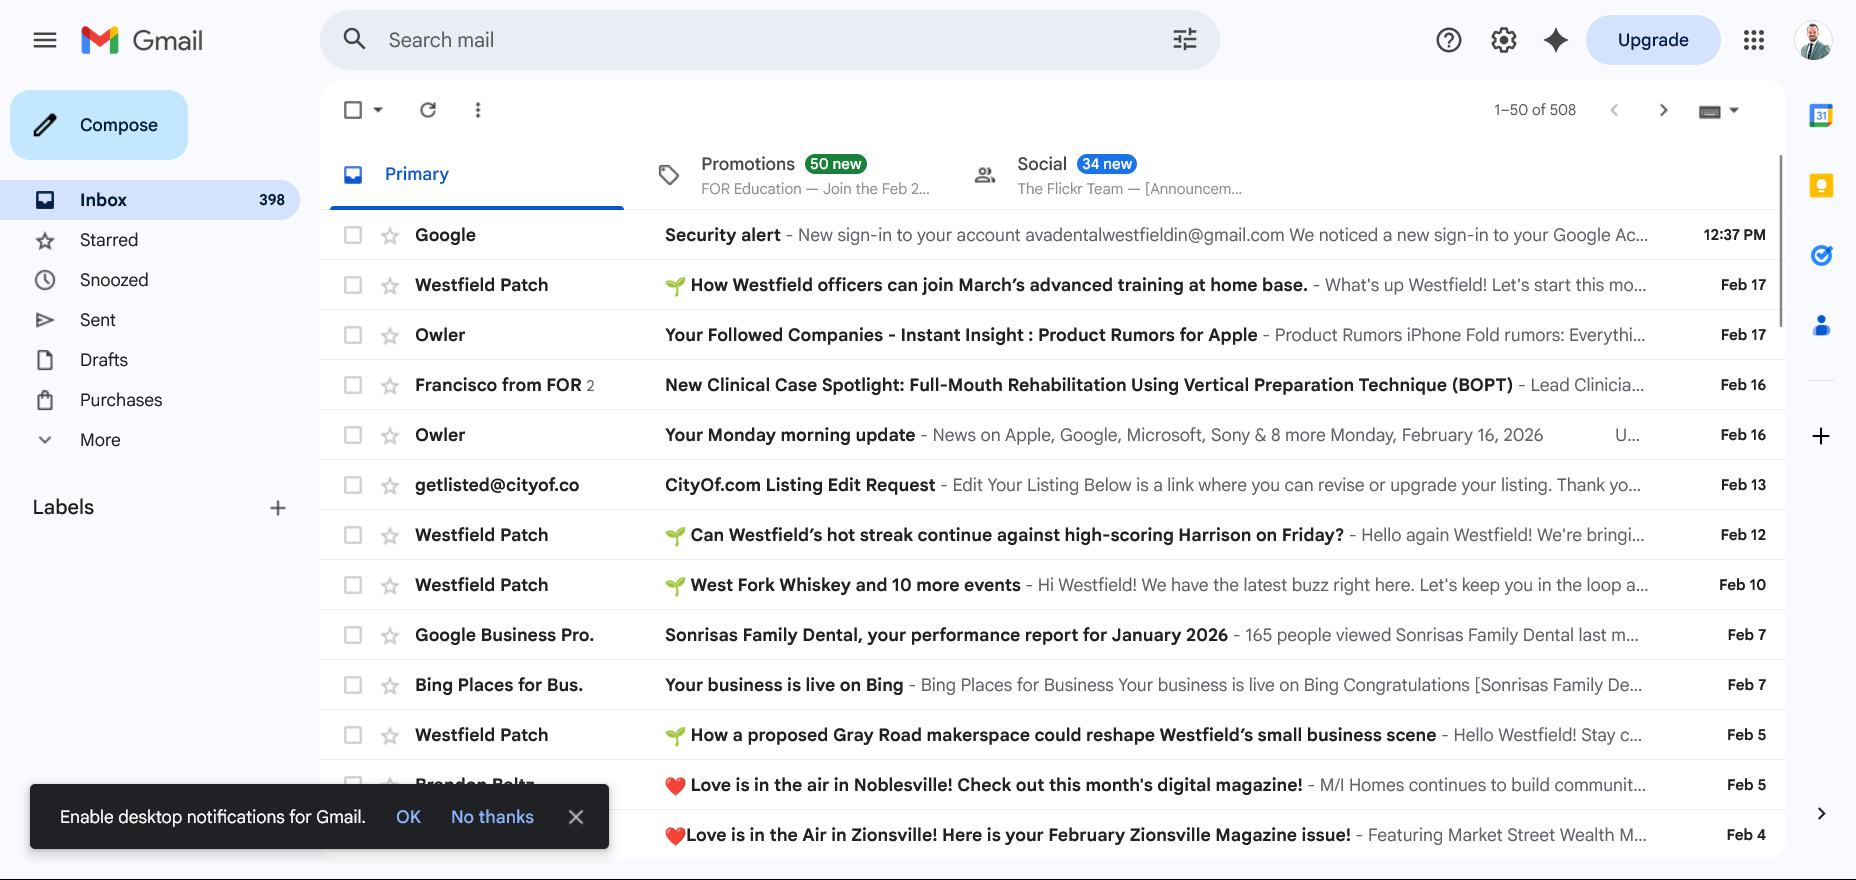Get add-ons with the plus icon
The height and width of the screenshot is (880, 1856).
pos(1821,436)
